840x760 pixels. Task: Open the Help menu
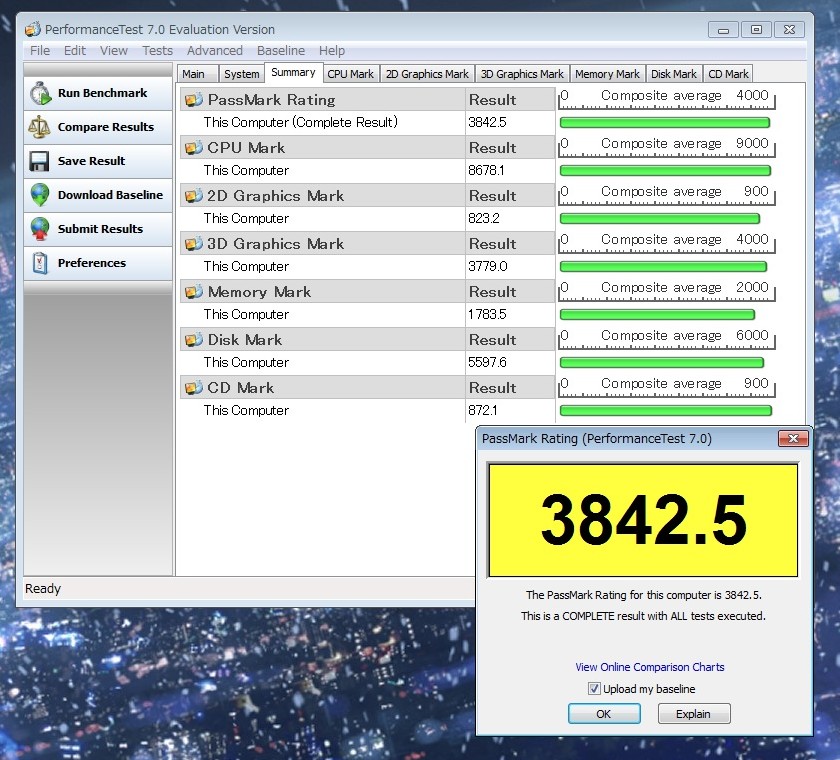click(x=332, y=50)
